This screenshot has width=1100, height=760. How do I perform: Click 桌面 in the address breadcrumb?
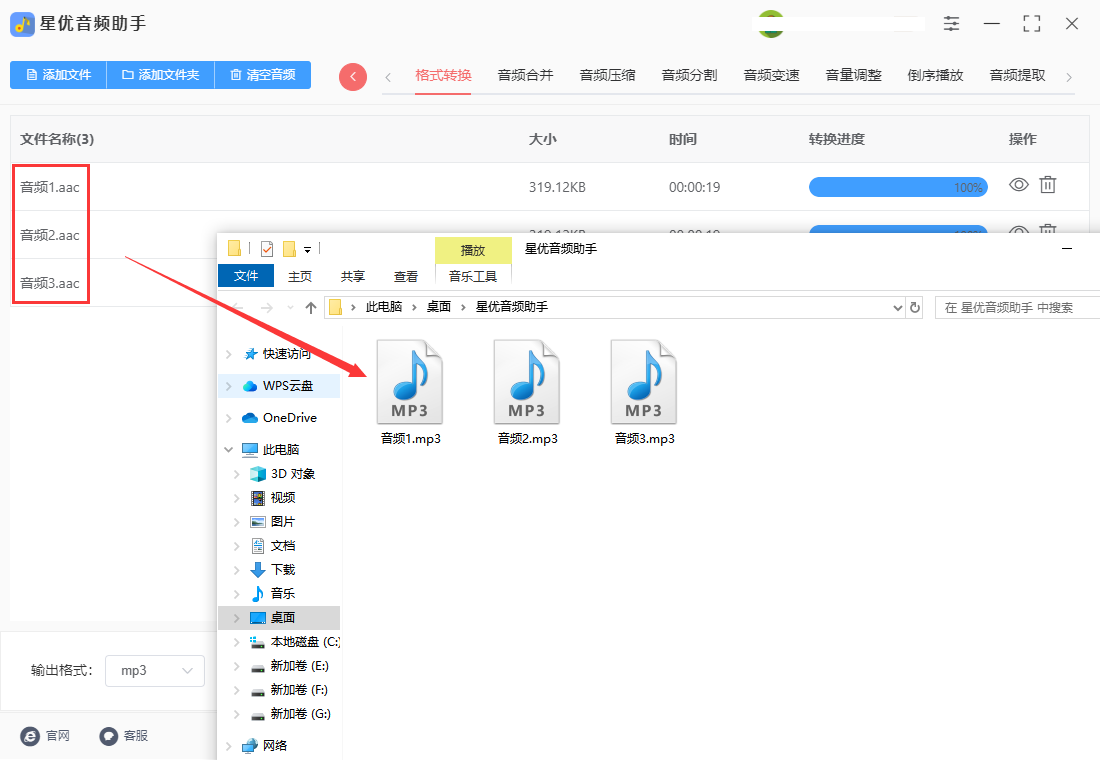point(439,307)
